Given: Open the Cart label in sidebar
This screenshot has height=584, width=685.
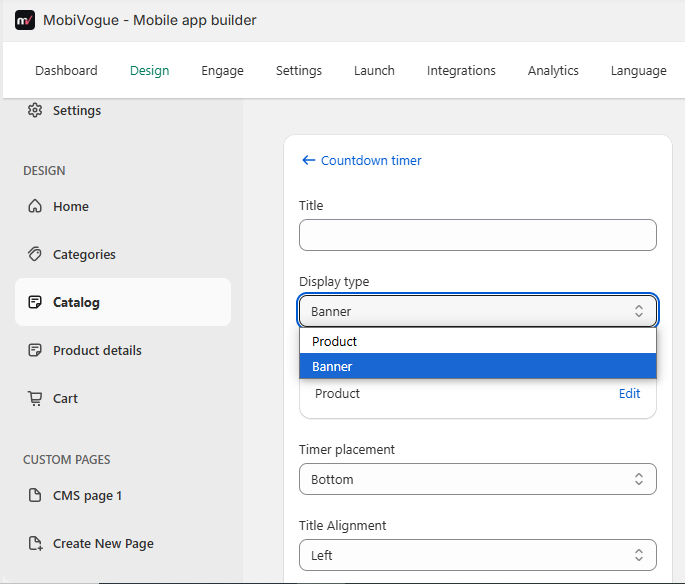Looking at the screenshot, I should click(x=66, y=398).
